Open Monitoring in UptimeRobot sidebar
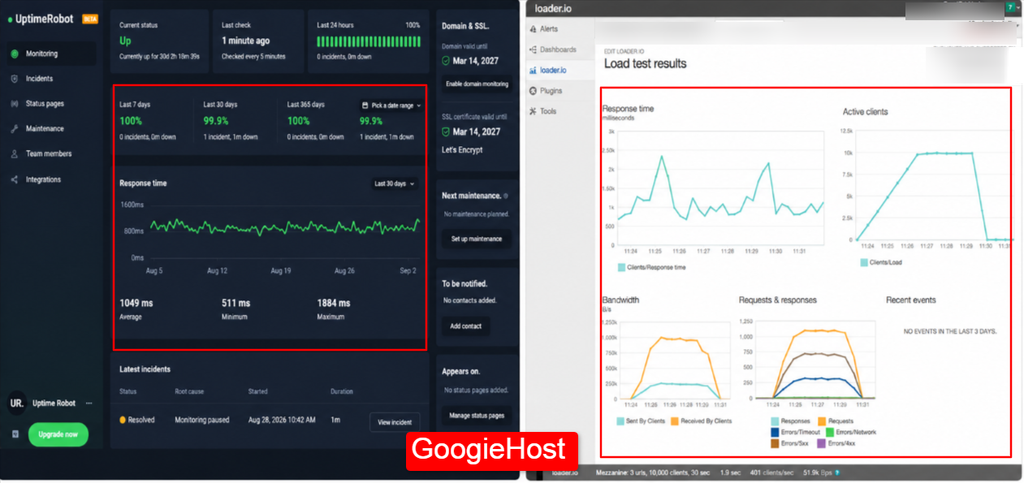The image size is (1024, 483). [51, 54]
